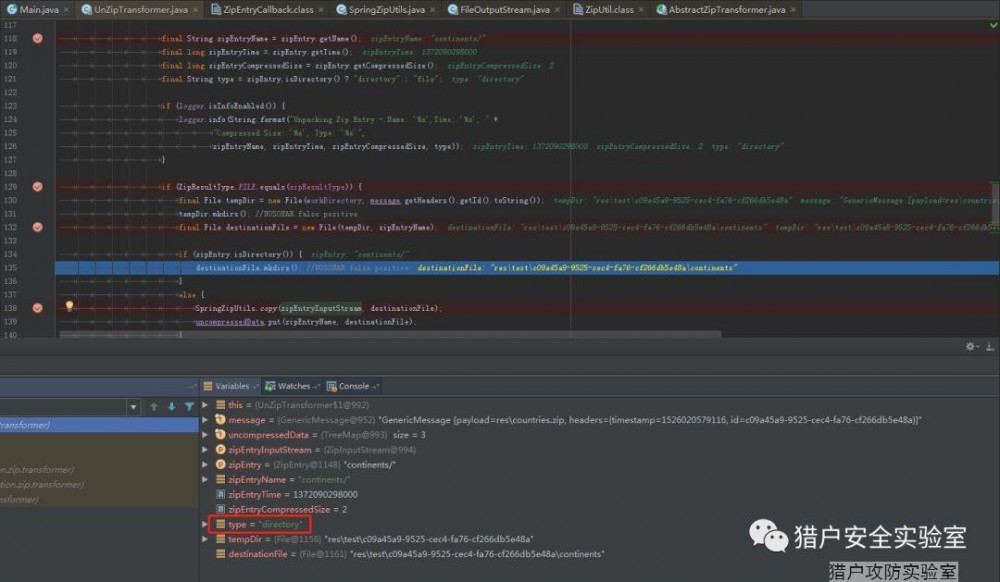Click the Console tab's console icon
This screenshot has height=582, width=1000.
(x=334, y=385)
